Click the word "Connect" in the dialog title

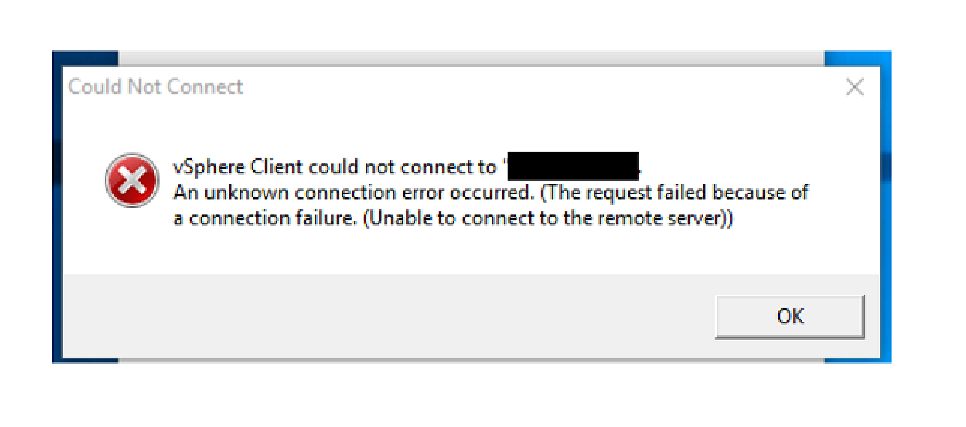point(208,87)
